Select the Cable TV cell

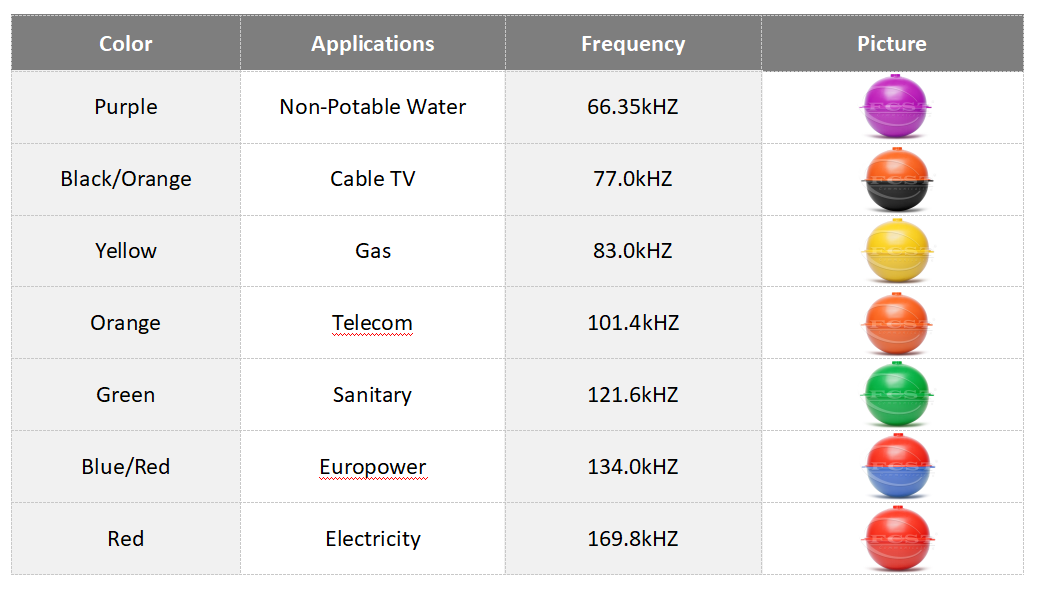coord(372,179)
